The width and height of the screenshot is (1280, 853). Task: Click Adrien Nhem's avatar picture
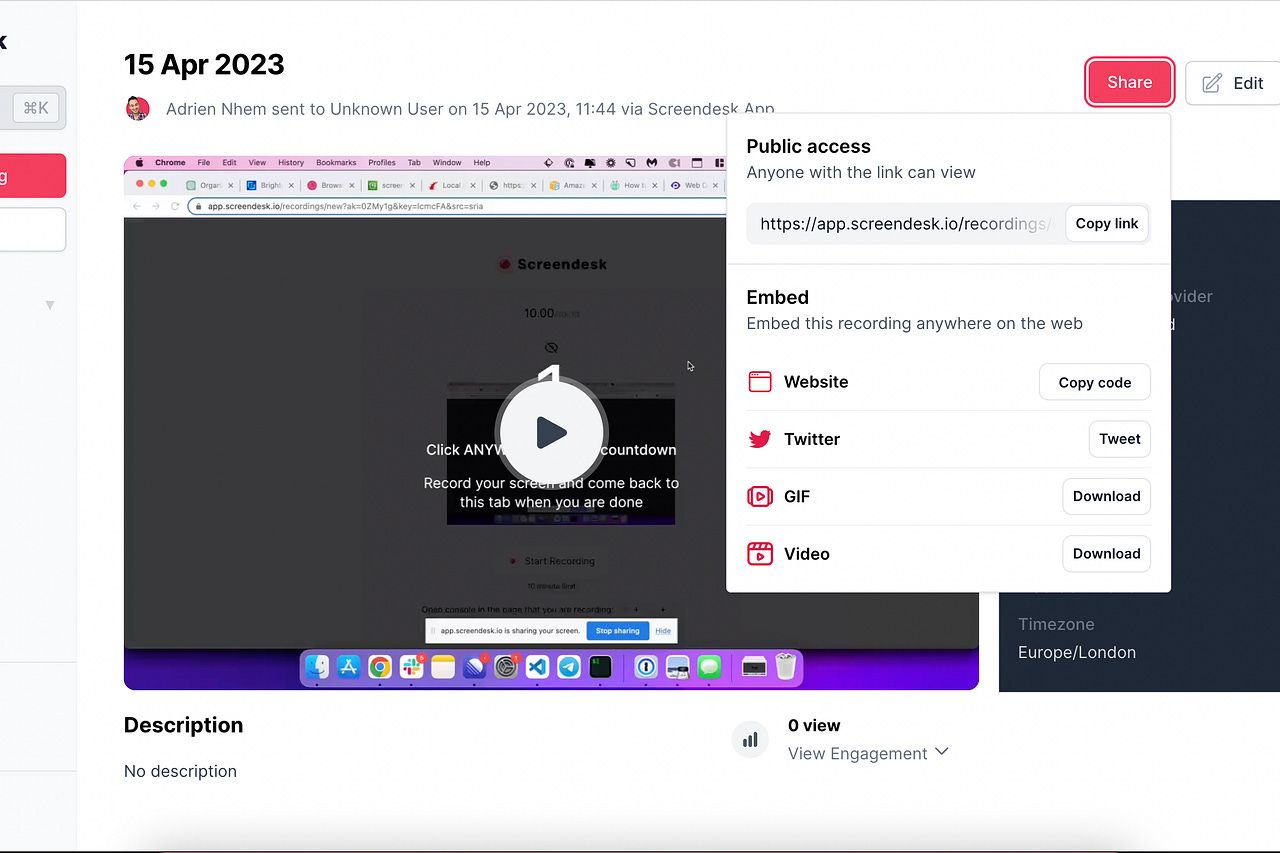(x=137, y=108)
